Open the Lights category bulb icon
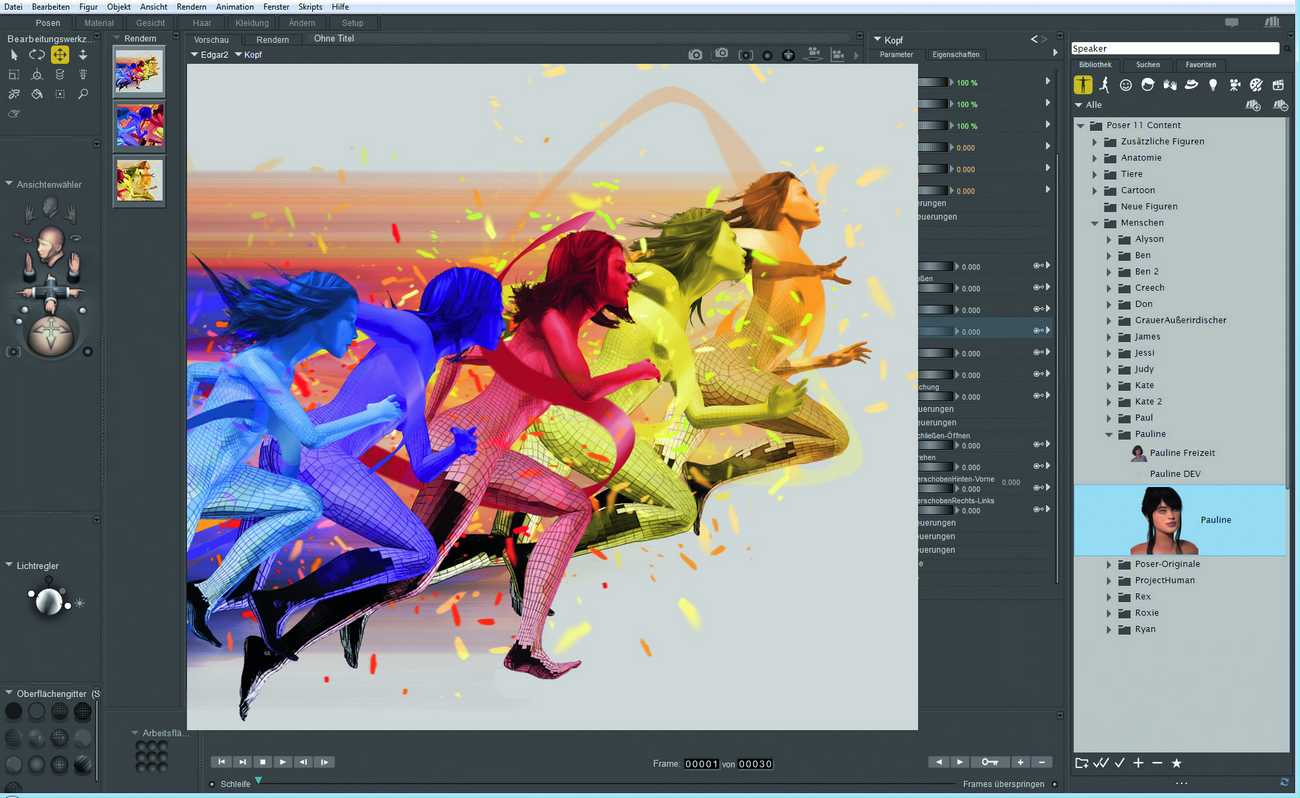The image size is (1300, 798). click(1213, 86)
